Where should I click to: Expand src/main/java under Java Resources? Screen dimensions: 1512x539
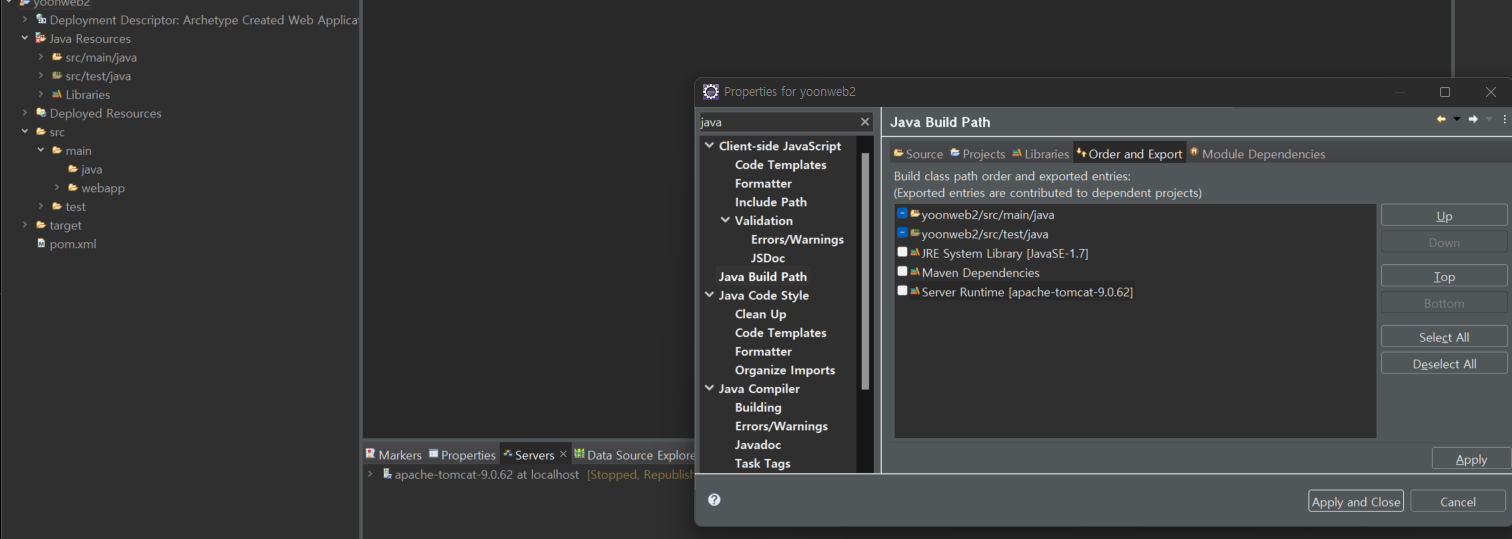click(x=41, y=57)
